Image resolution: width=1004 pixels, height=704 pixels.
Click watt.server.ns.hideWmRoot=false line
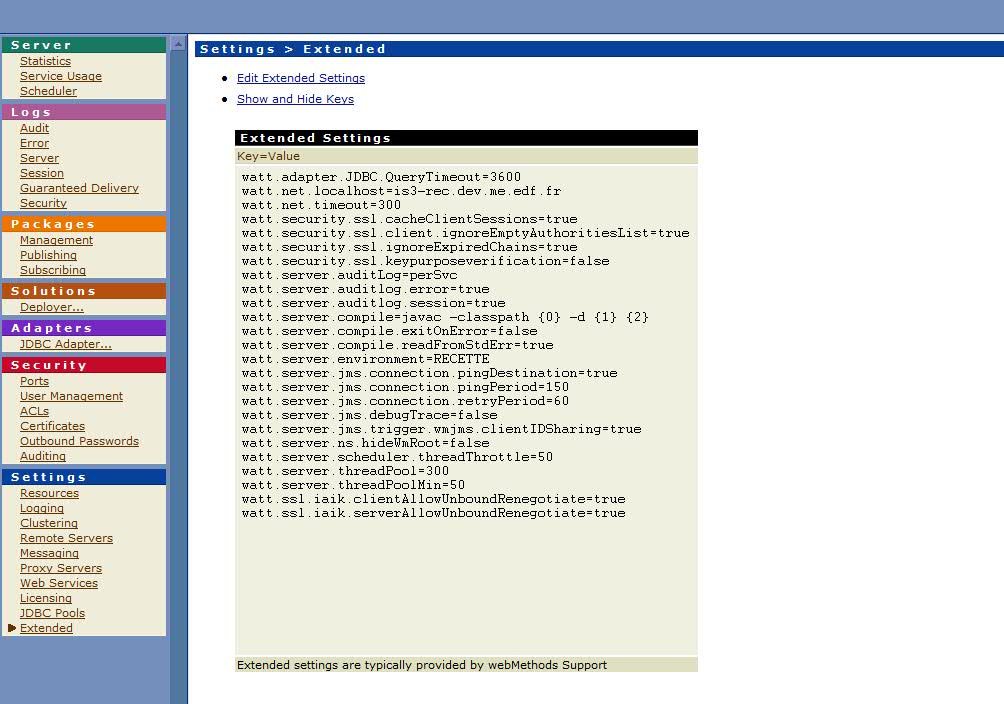tap(365, 443)
